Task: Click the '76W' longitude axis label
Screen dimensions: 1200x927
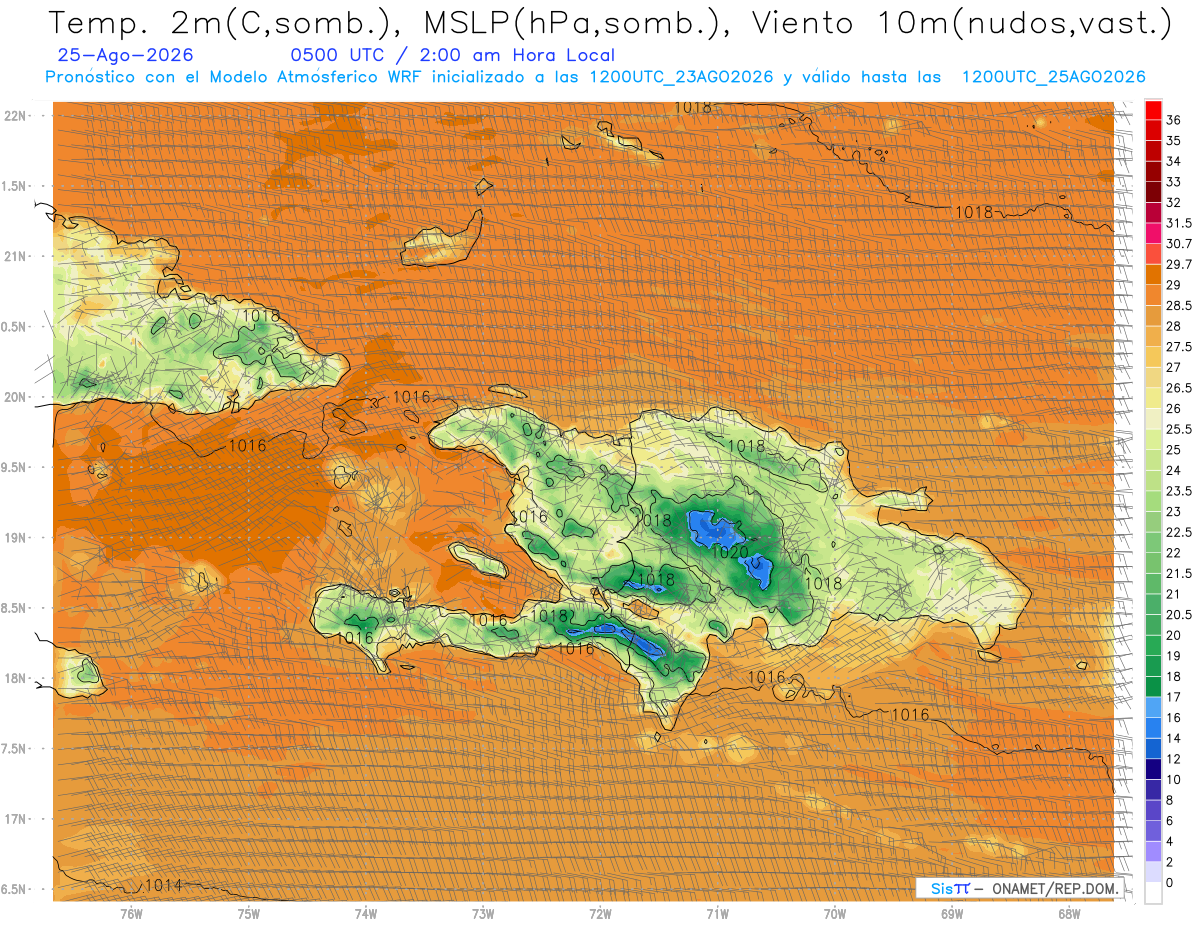Action: pos(131,913)
